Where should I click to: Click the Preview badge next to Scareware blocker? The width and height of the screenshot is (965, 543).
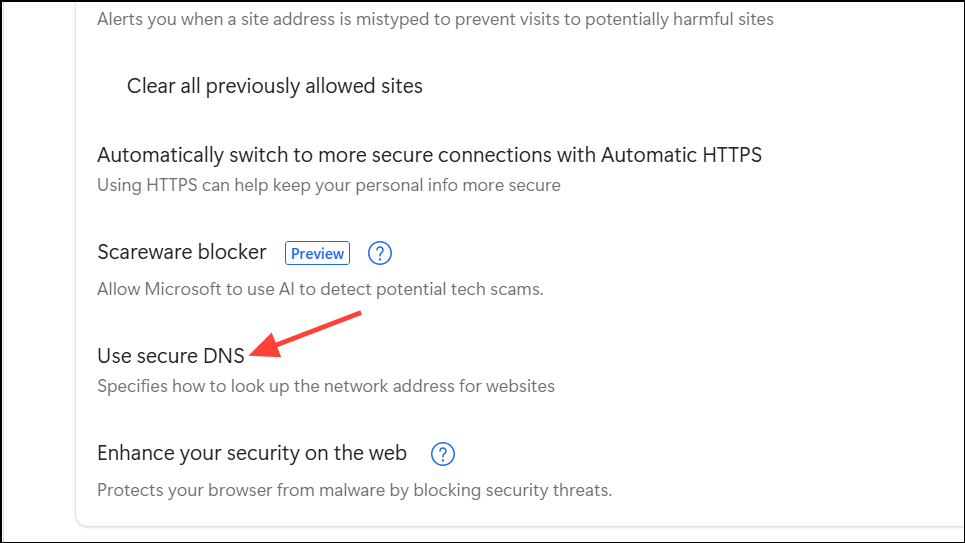point(318,253)
